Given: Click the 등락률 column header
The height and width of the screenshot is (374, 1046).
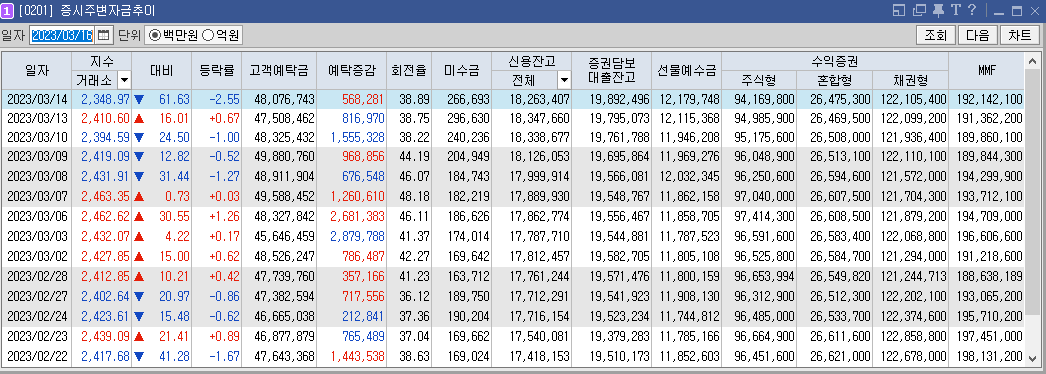Looking at the screenshot, I should pos(216,71).
